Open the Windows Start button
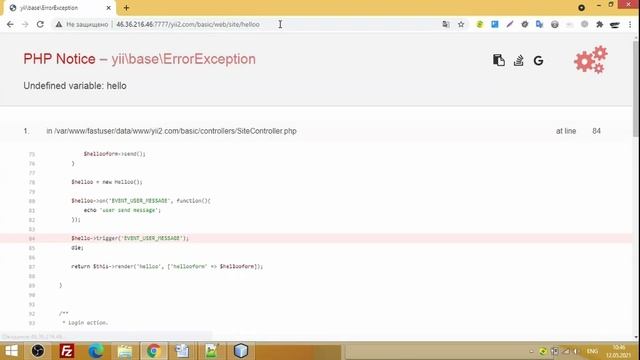This screenshot has height=360, width=640. [11, 351]
